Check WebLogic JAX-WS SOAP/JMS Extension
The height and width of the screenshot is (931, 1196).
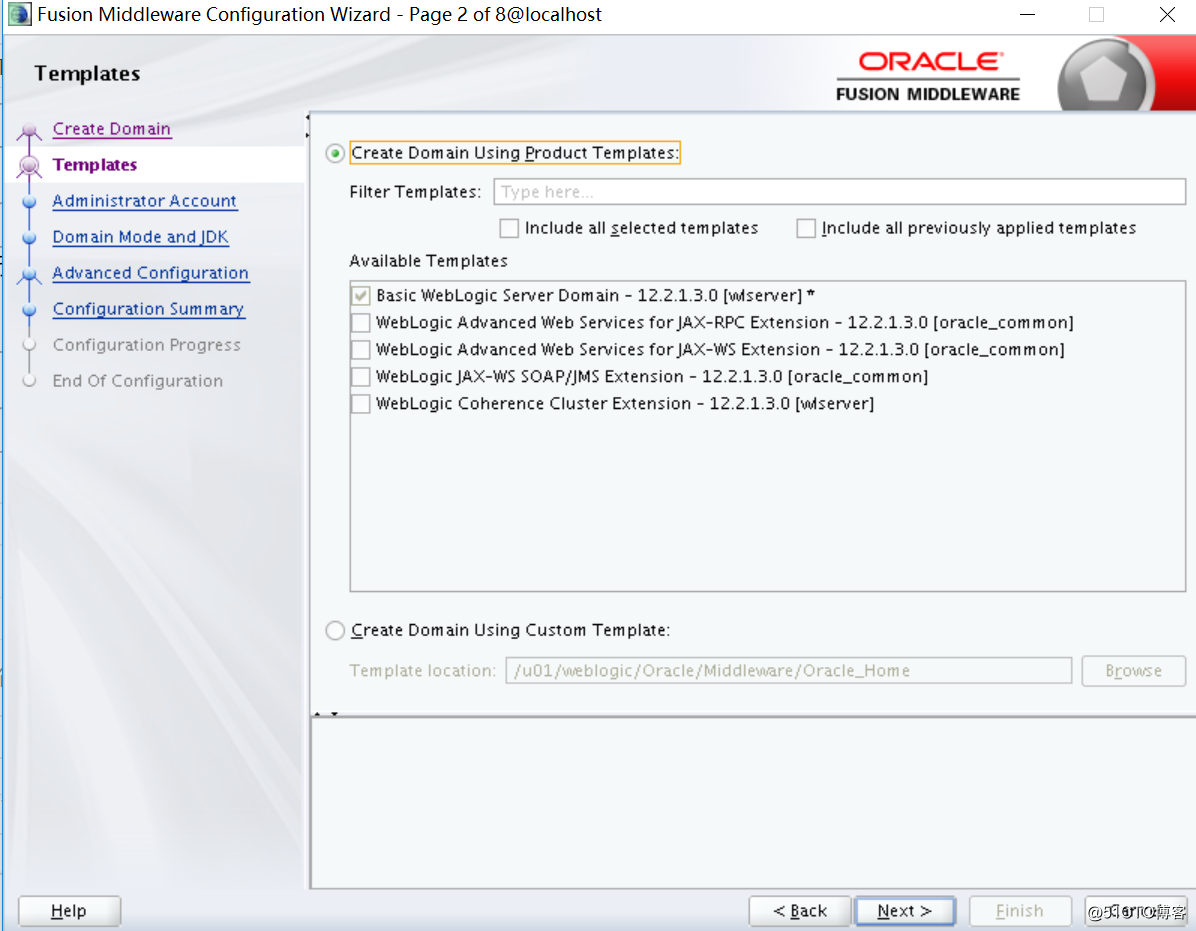[x=361, y=377]
